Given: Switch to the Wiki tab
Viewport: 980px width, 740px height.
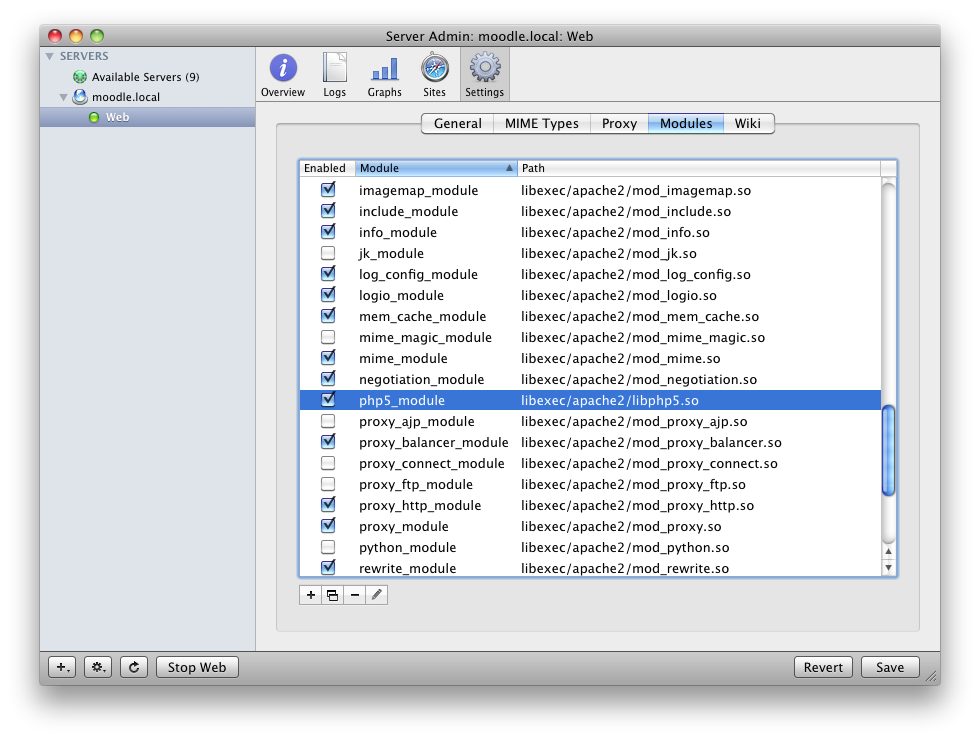Looking at the screenshot, I should point(748,123).
